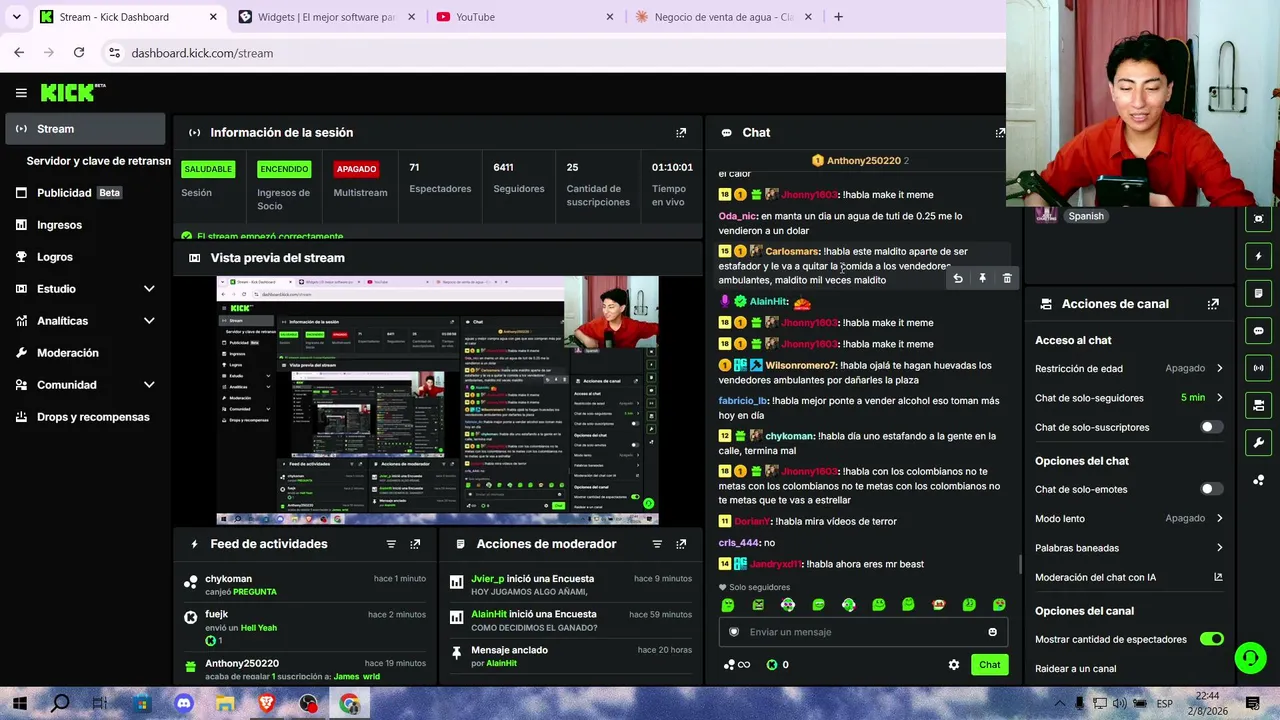1280x720 pixels.
Task: Open chat settings gear icon
Action: click(x=954, y=664)
